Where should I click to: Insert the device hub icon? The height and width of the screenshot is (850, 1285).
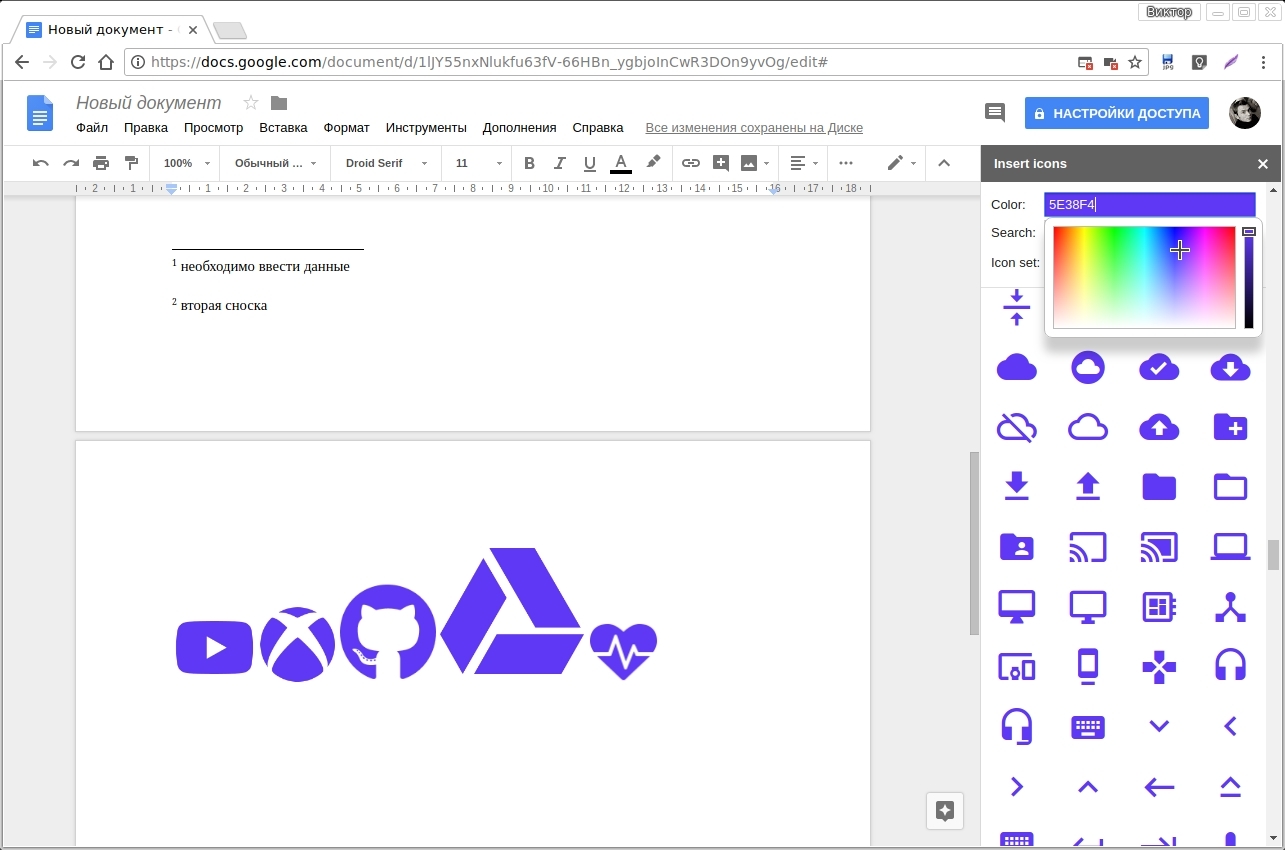click(1230, 606)
